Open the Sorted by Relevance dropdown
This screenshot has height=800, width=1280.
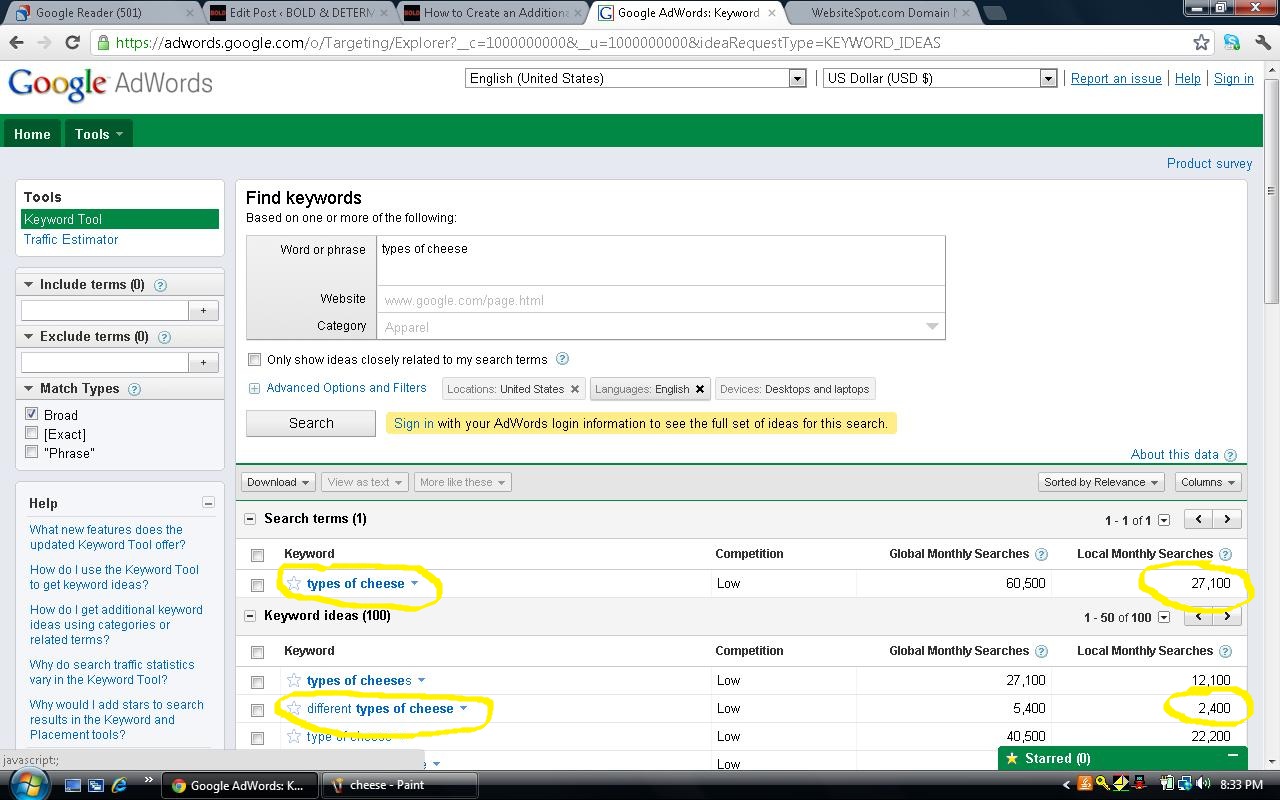coord(1100,482)
